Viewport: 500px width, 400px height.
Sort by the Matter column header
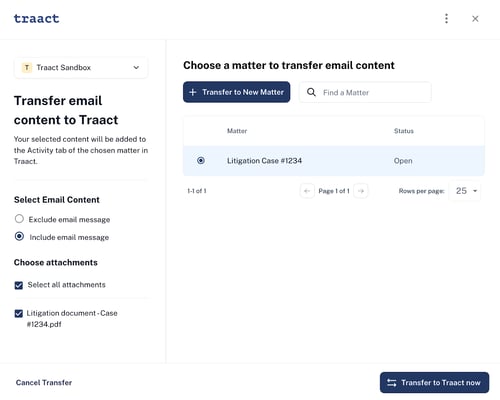pos(237,131)
